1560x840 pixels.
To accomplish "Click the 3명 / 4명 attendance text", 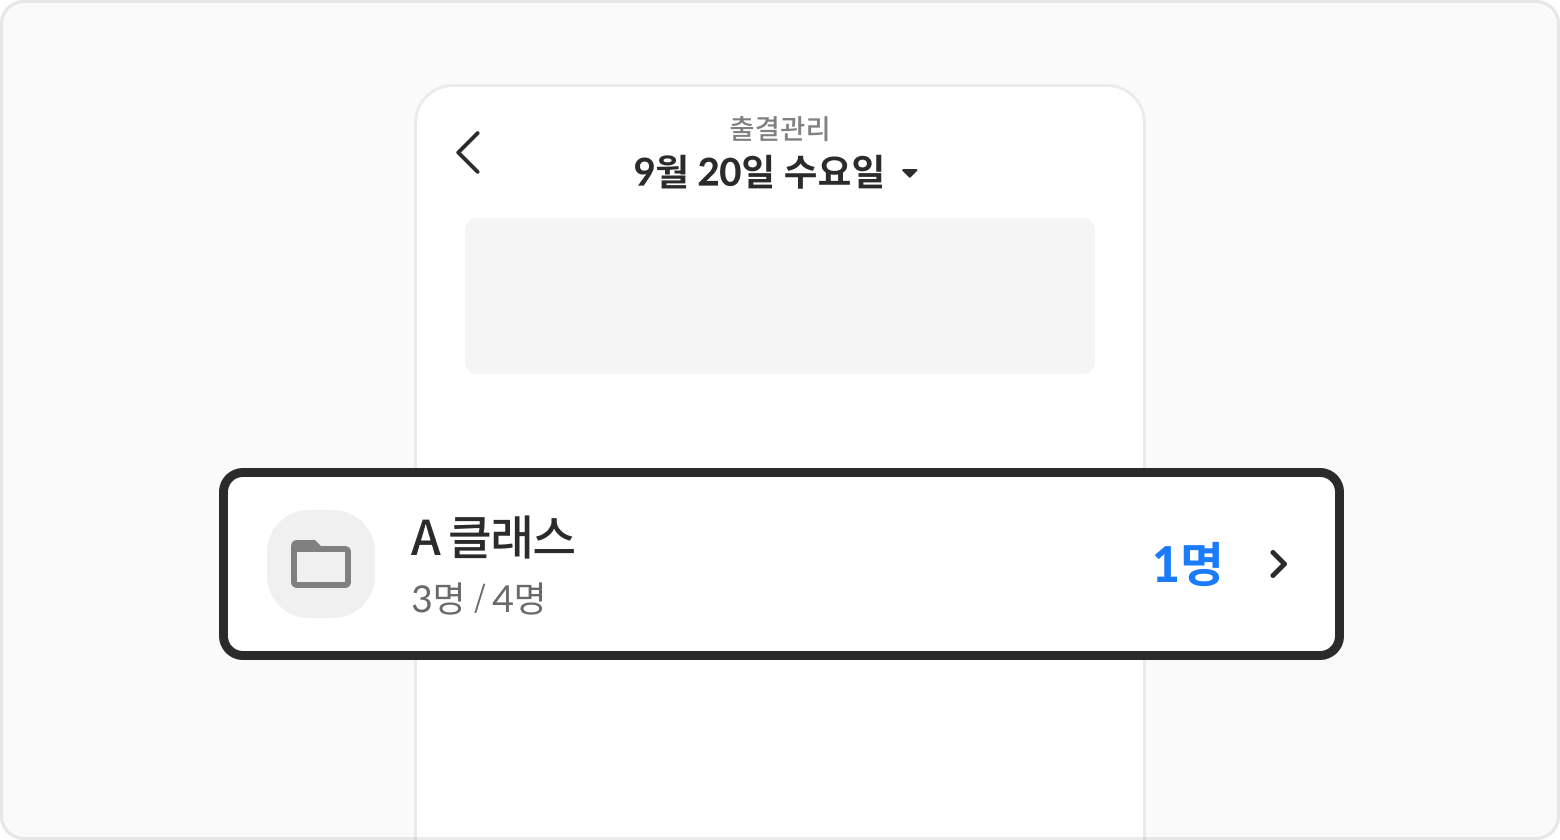I will [477, 599].
